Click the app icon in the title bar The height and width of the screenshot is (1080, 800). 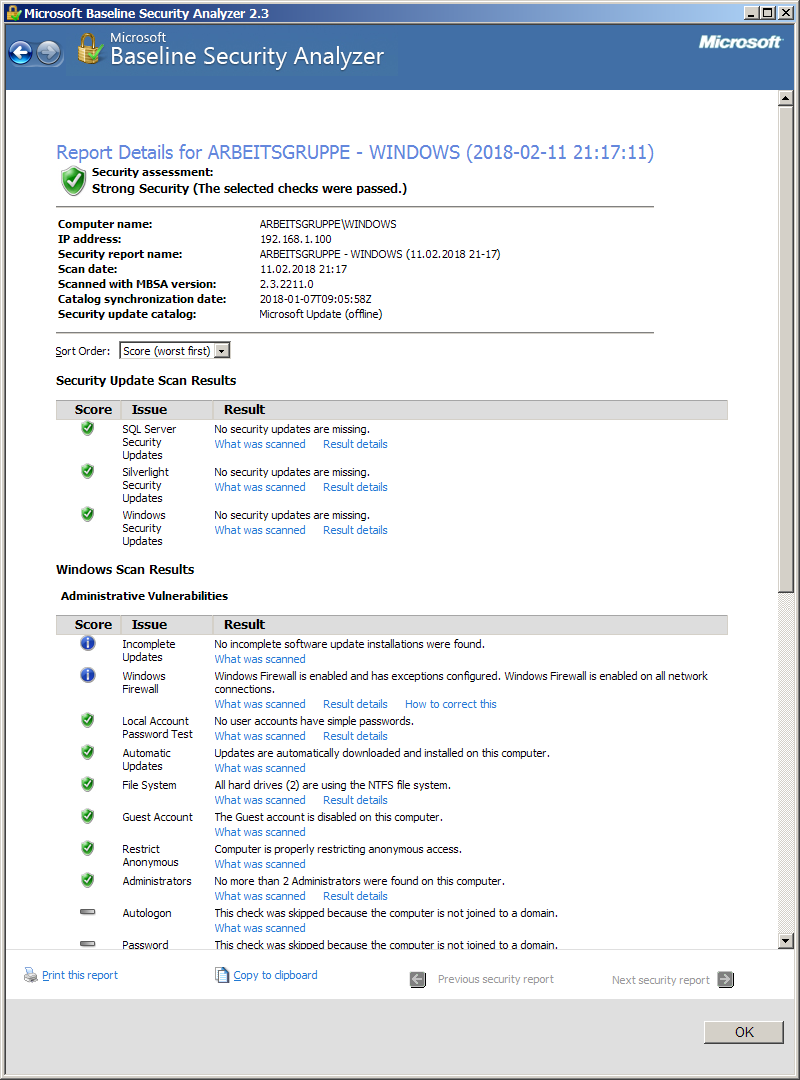coord(14,12)
